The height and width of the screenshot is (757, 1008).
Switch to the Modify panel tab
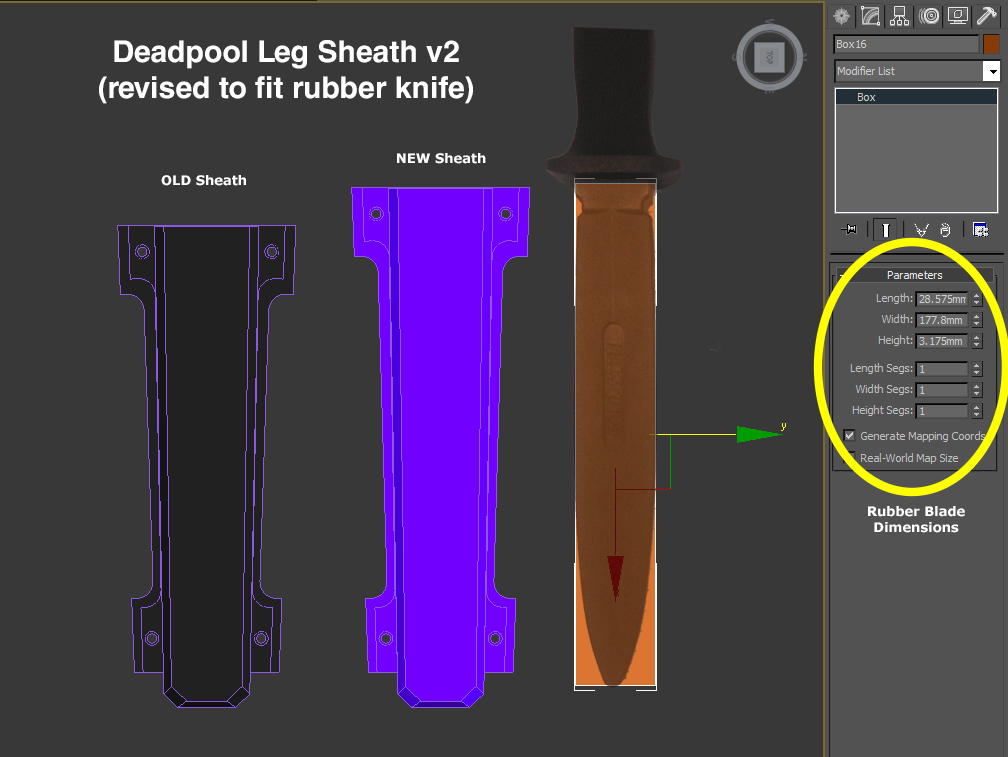pyautogui.click(x=870, y=16)
